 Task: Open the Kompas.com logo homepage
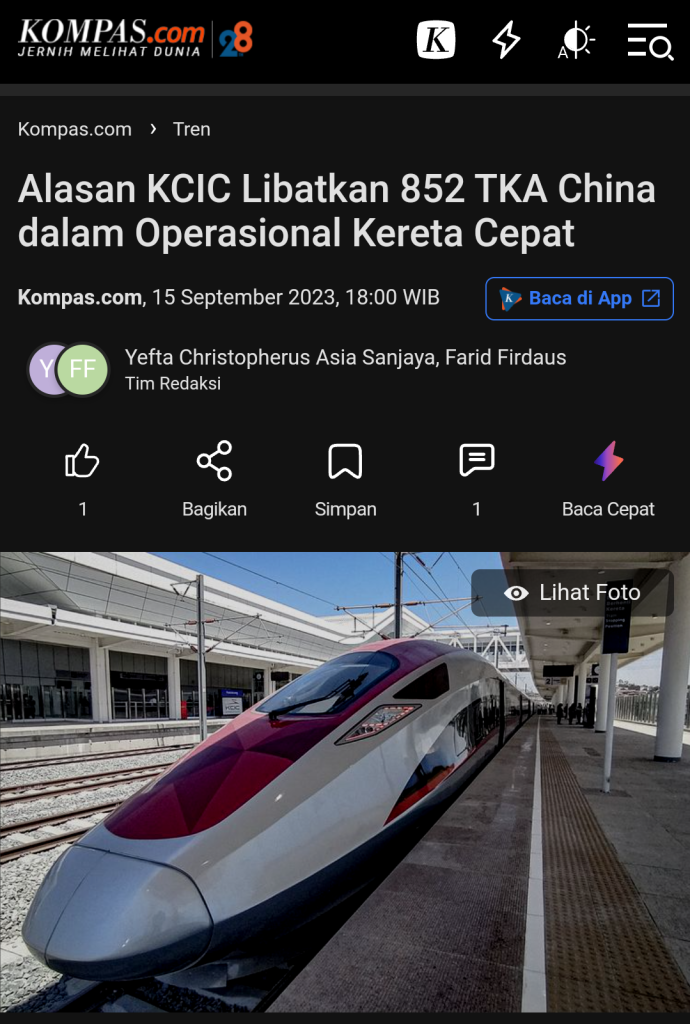pyautogui.click(x=111, y=39)
